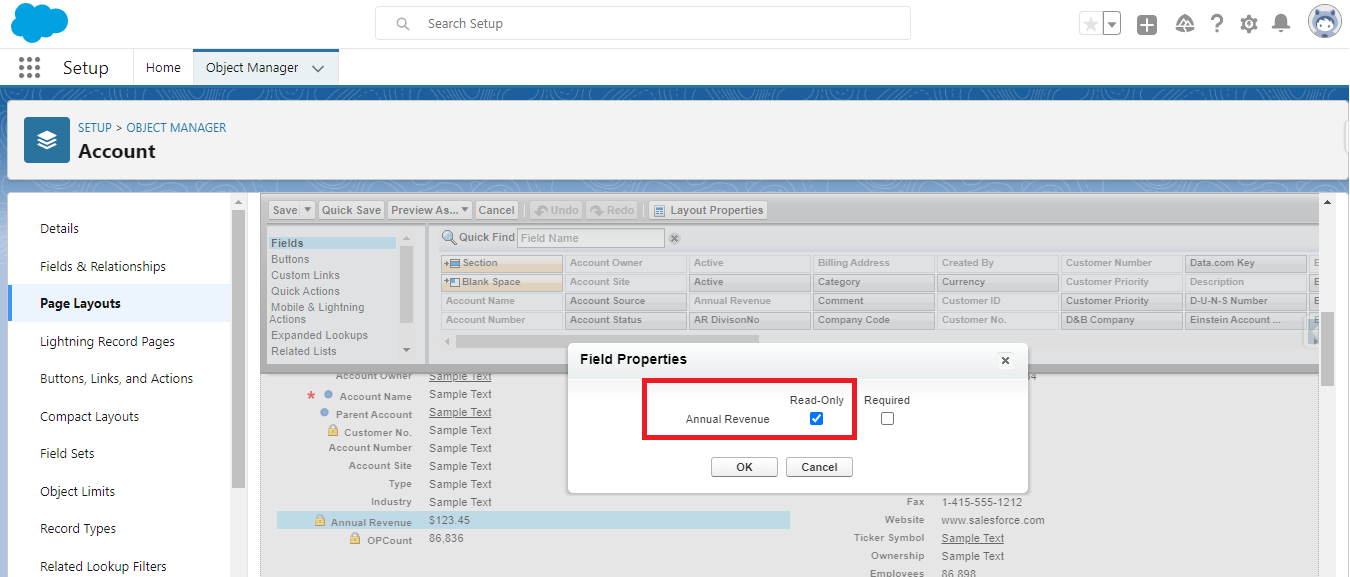Clear the Quick Find field with X
The height and width of the screenshot is (577, 1350).
(x=674, y=238)
